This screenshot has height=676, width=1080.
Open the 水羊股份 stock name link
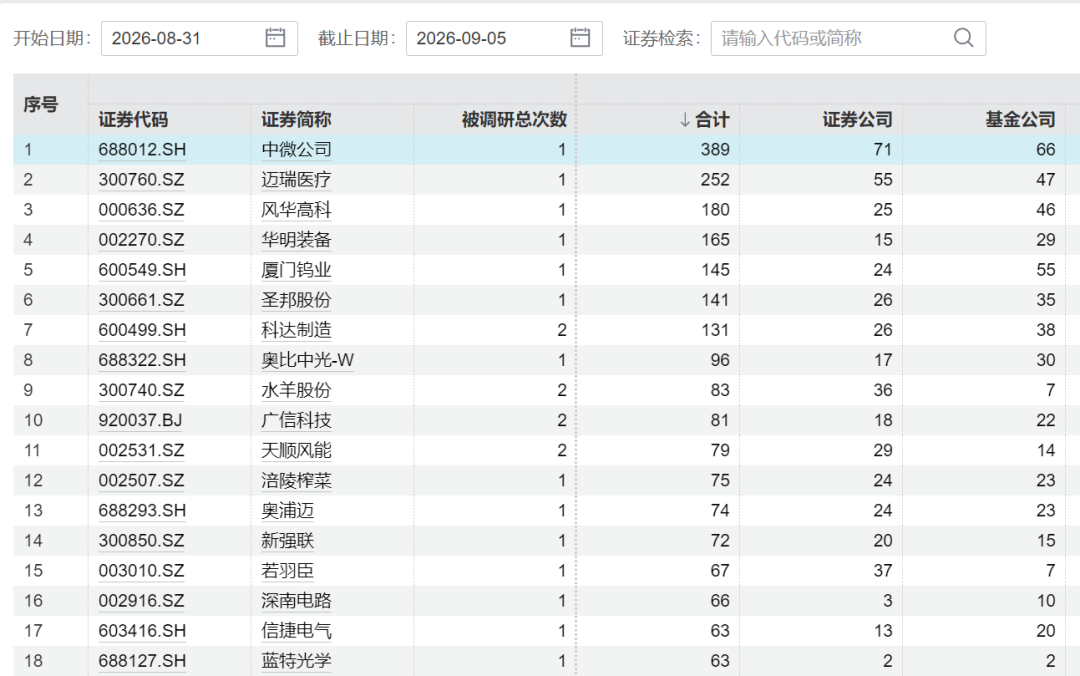(x=296, y=391)
